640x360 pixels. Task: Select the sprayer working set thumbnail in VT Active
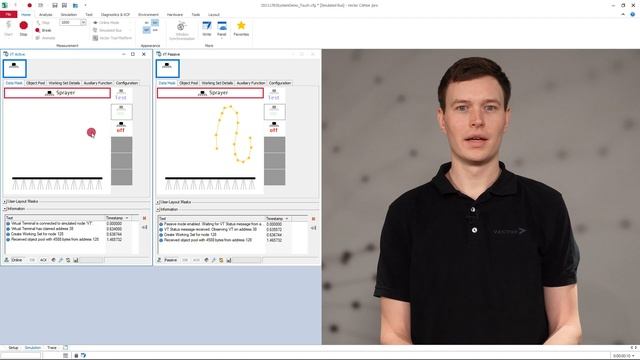[14, 68]
